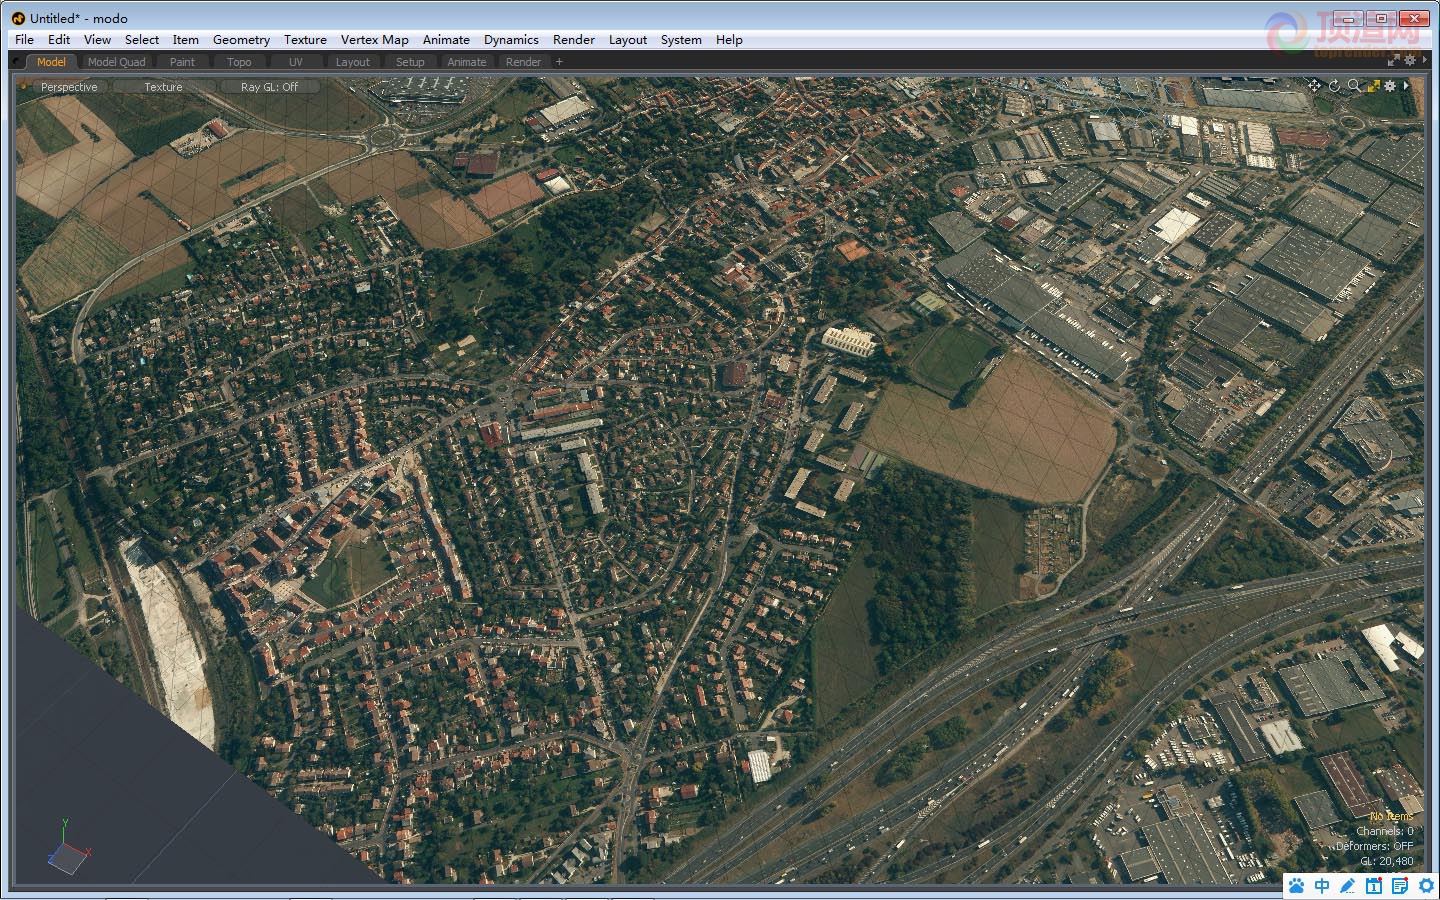Viewport: 1440px width, 900px height.
Task: Click the Baidu paw input icon
Action: 1297,886
